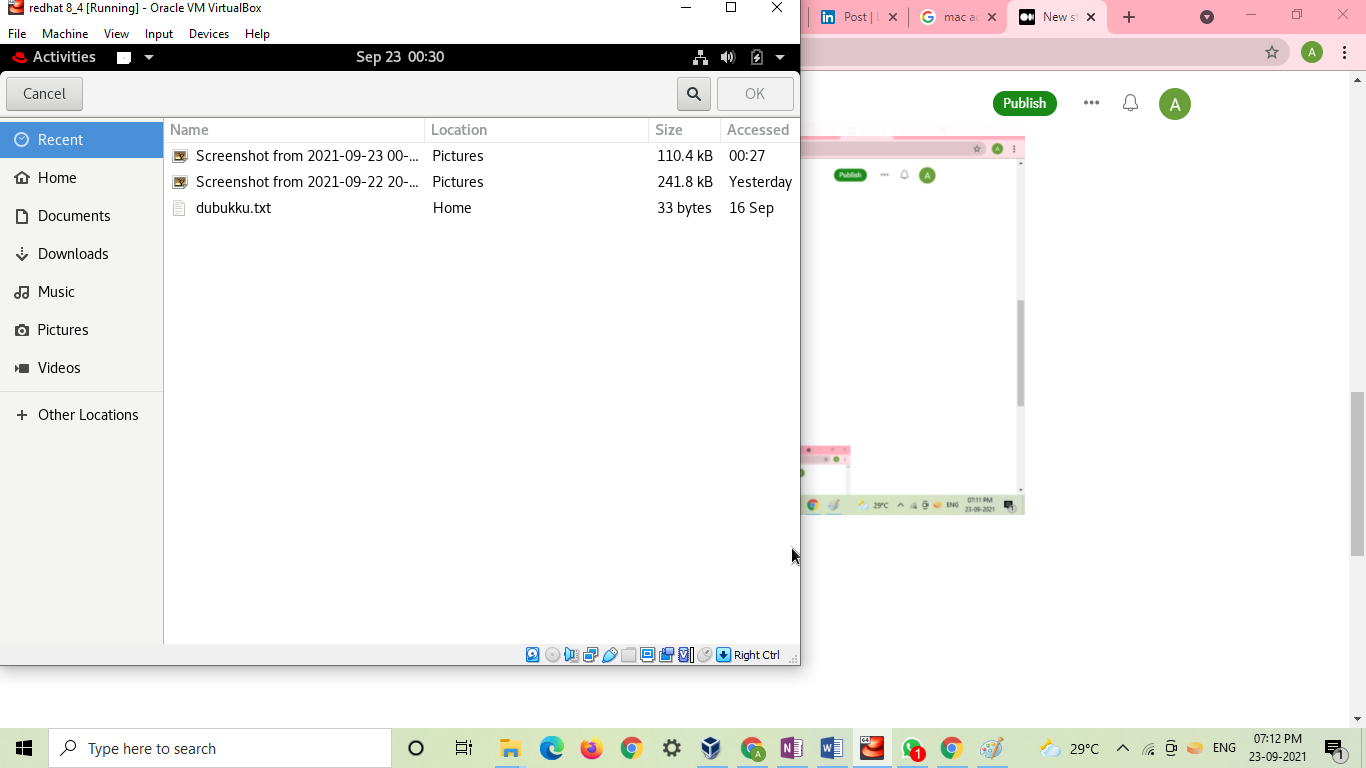Open Microsoft Word from the Windows taskbar

pos(831,747)
